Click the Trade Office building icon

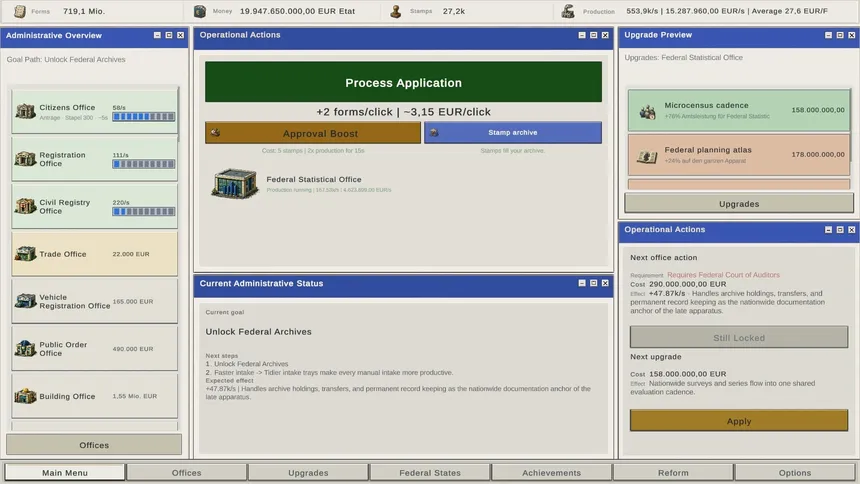[25, 254]
